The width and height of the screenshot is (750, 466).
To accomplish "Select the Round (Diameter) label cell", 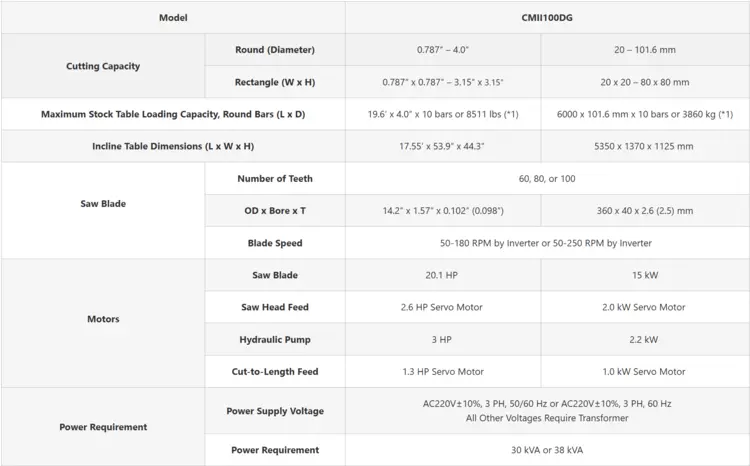I will click(275, 50).
